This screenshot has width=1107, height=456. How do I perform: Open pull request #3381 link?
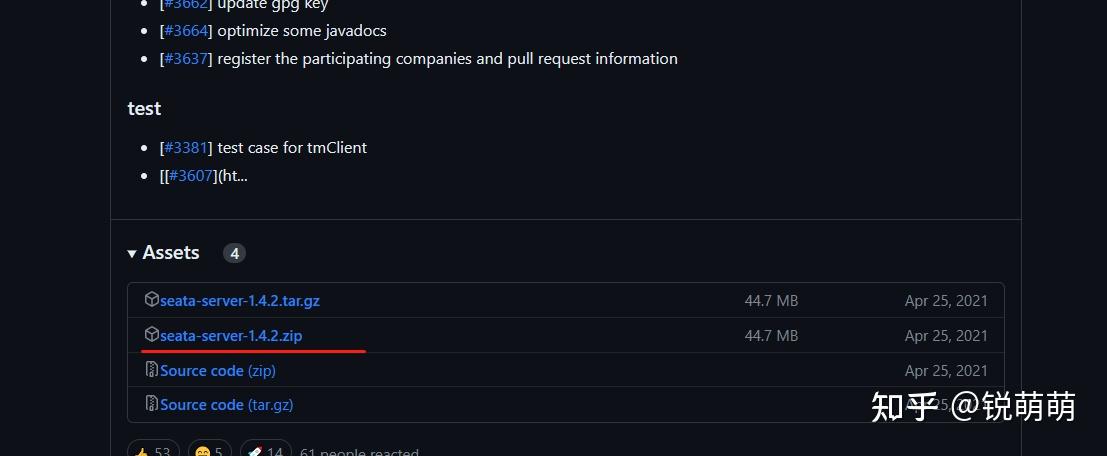pyautogui.click(x=186, y=148)
